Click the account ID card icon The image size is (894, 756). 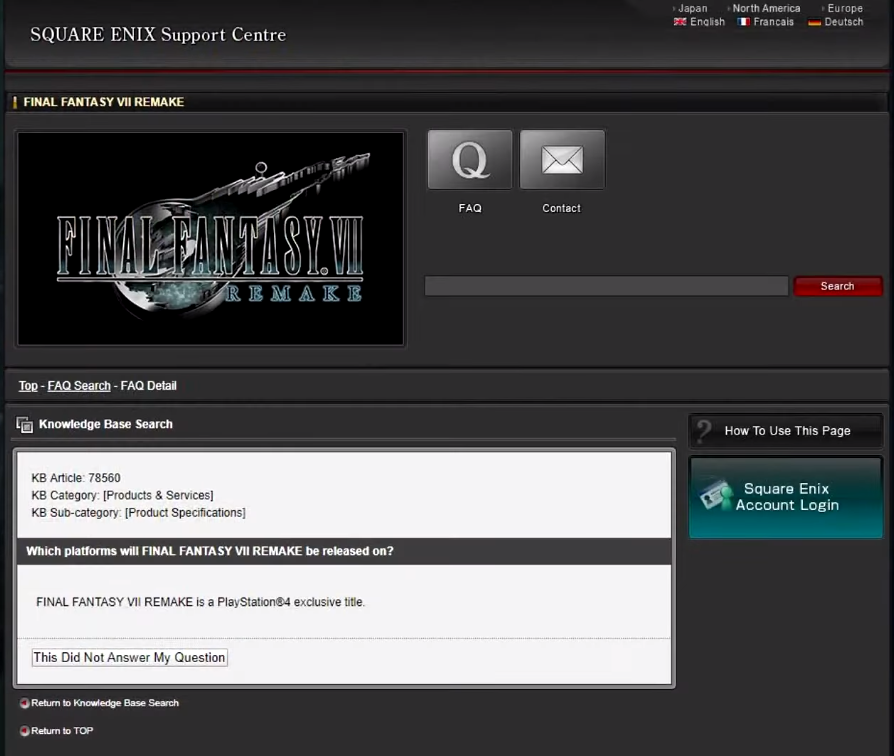(x=716, y=494)
